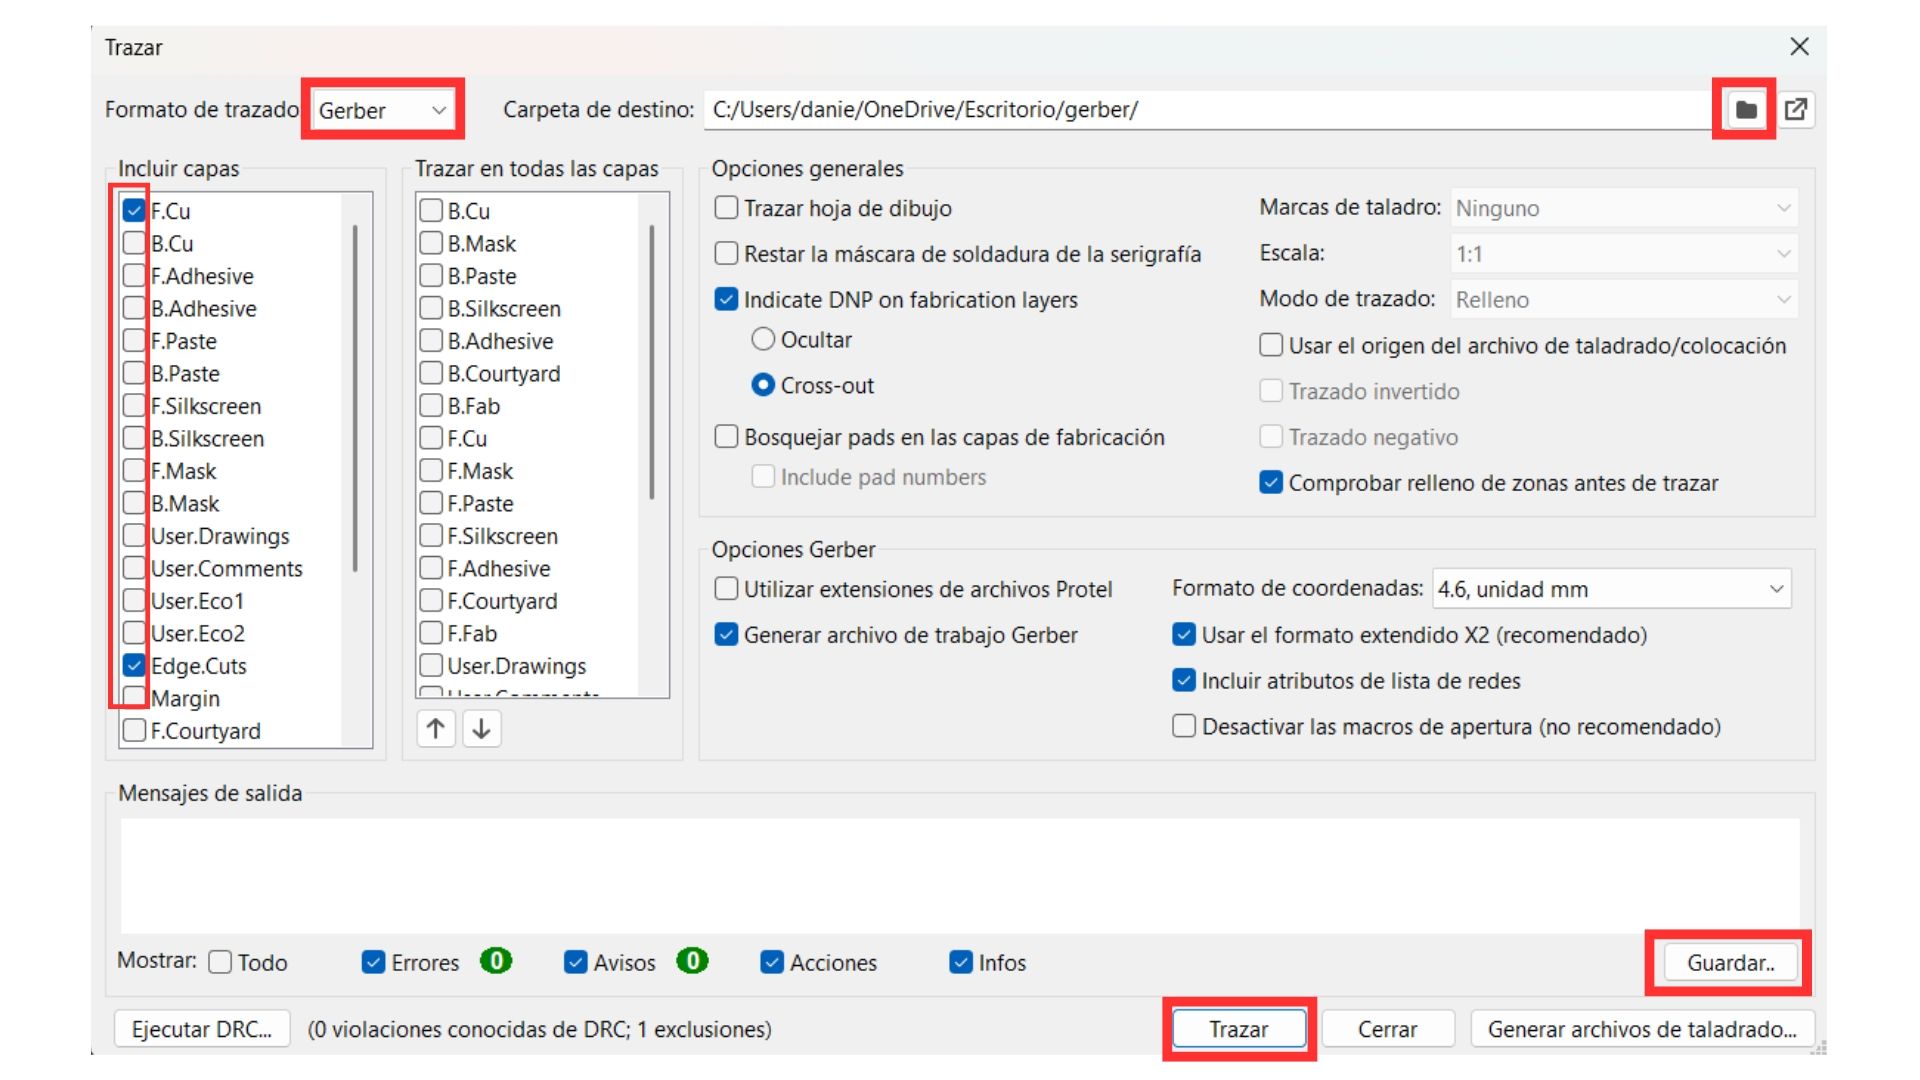
Task: Click the Guardar.. messages button
Action: (x=1729, y=963)
